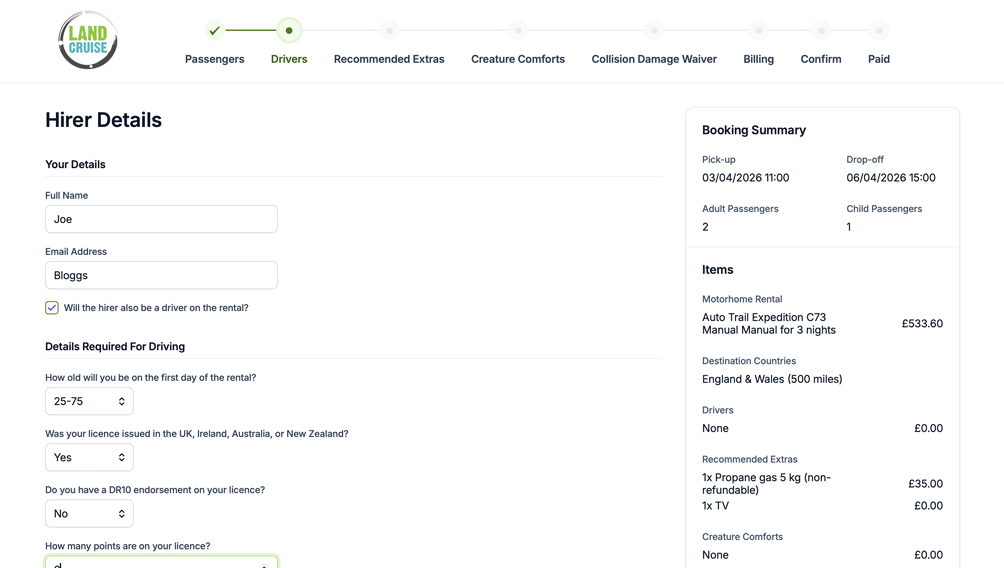This screenshot has height=568, width=1004.
Task: Open the licence points dropdown
Action: (x=161, y=563)
